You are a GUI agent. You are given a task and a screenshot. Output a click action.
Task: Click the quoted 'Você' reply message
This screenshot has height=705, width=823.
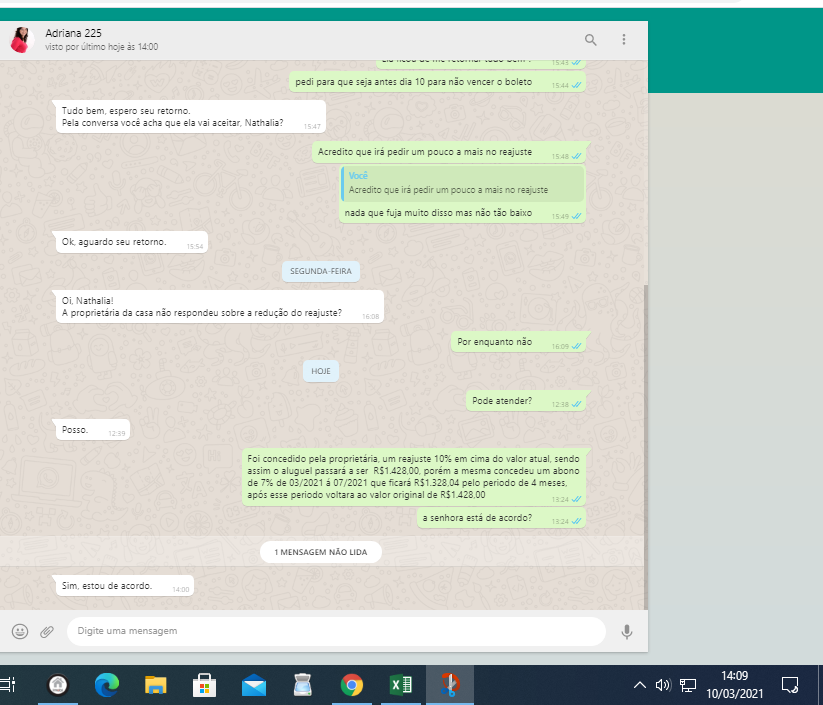coord(462,183)
